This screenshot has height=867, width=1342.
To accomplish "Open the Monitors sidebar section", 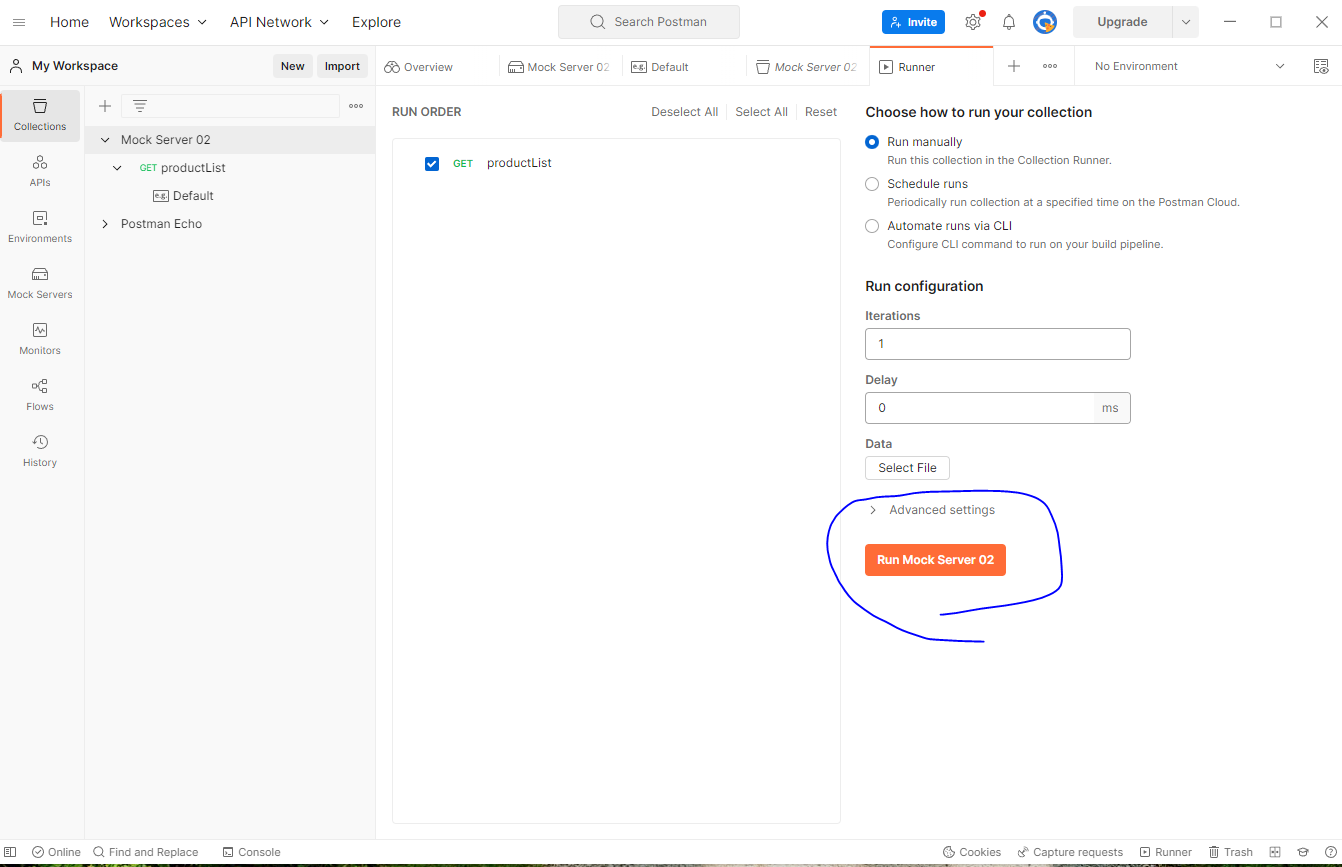I will pyautogui.click(x=40, y=339).
